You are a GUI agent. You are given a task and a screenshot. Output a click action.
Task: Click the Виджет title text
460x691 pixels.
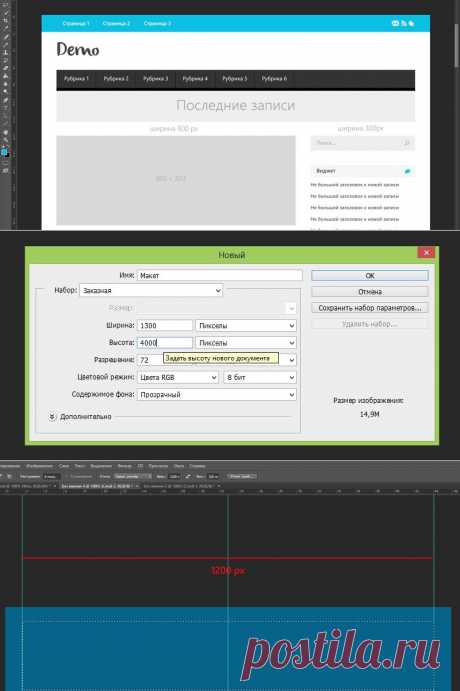326,171
